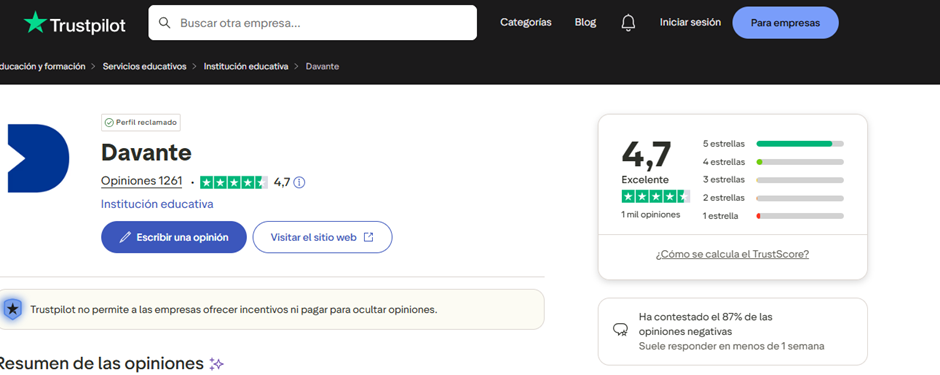
Task: Open ¿Cómo se calcula el TrustScore?
Action: coord(732,254)
